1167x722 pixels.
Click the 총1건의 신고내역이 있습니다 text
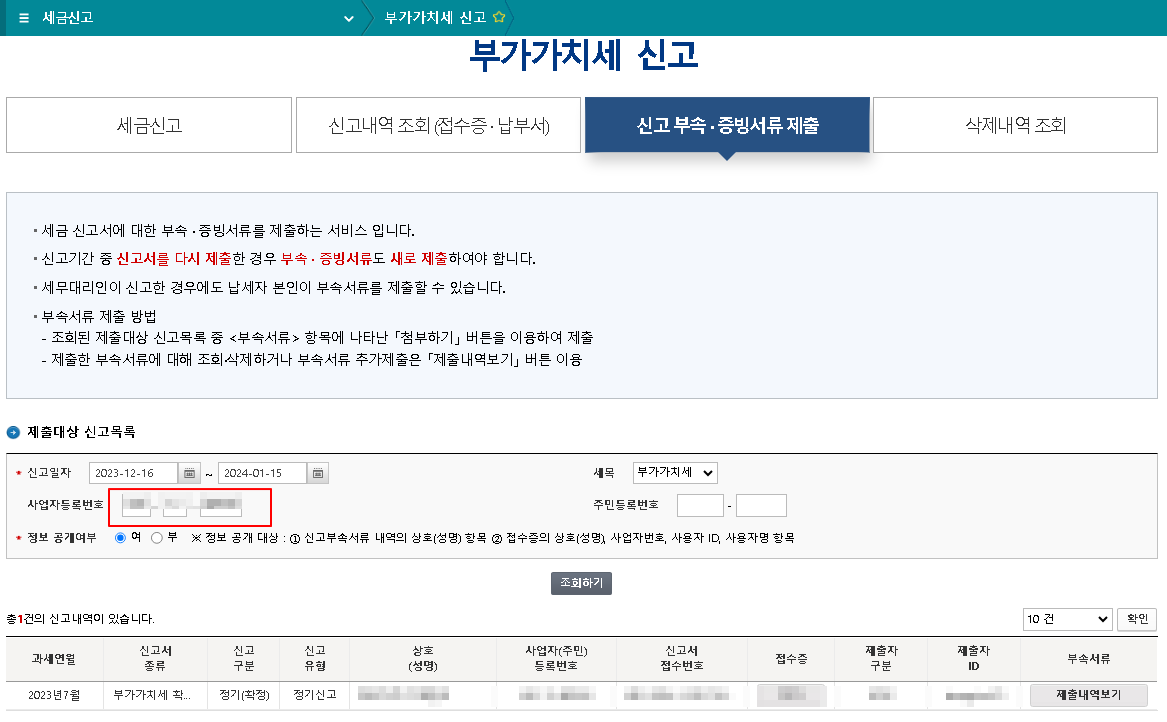[x=80, y=619]
